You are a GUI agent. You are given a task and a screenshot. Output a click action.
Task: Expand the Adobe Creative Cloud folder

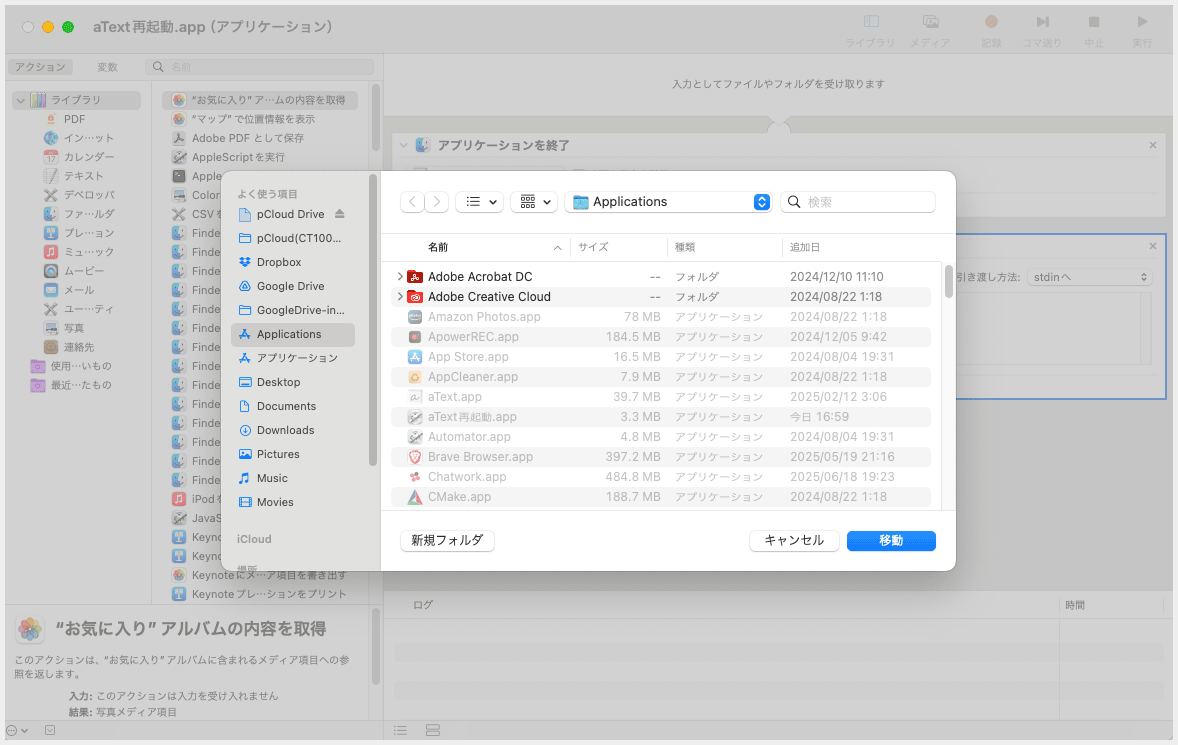click(400, 297)
